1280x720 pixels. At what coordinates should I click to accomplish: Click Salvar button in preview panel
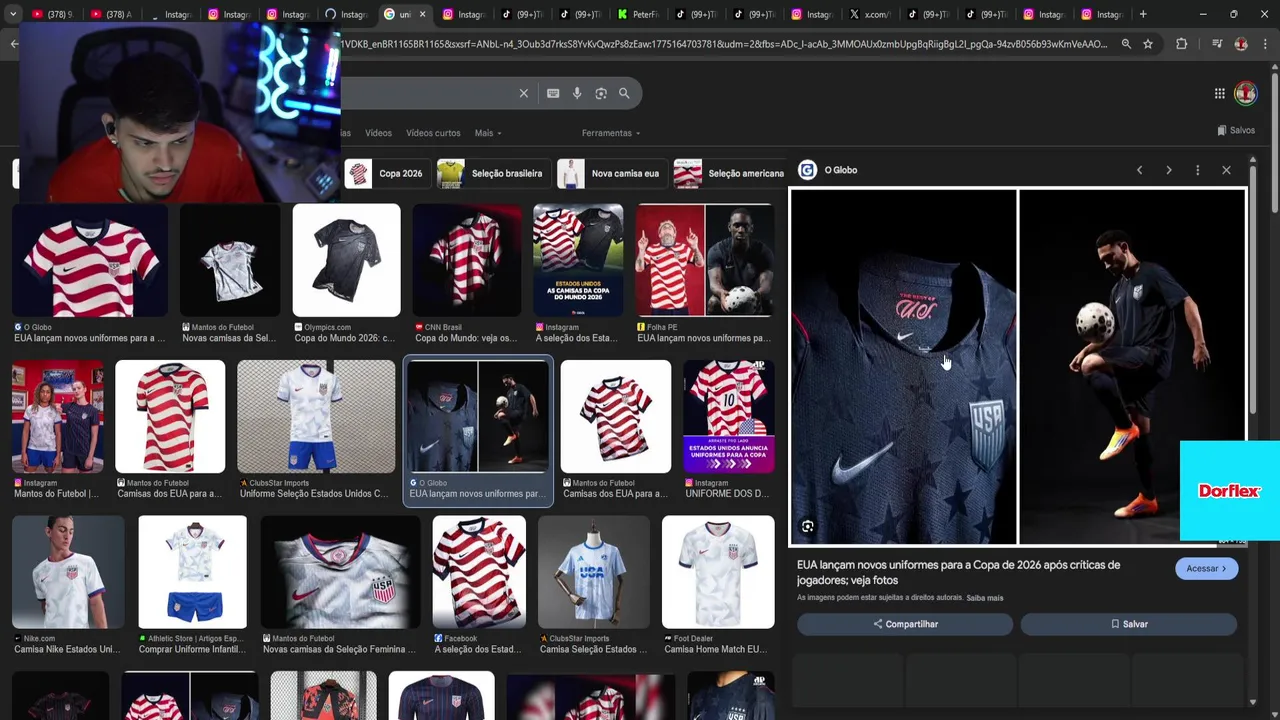(x=1129, y=624)
